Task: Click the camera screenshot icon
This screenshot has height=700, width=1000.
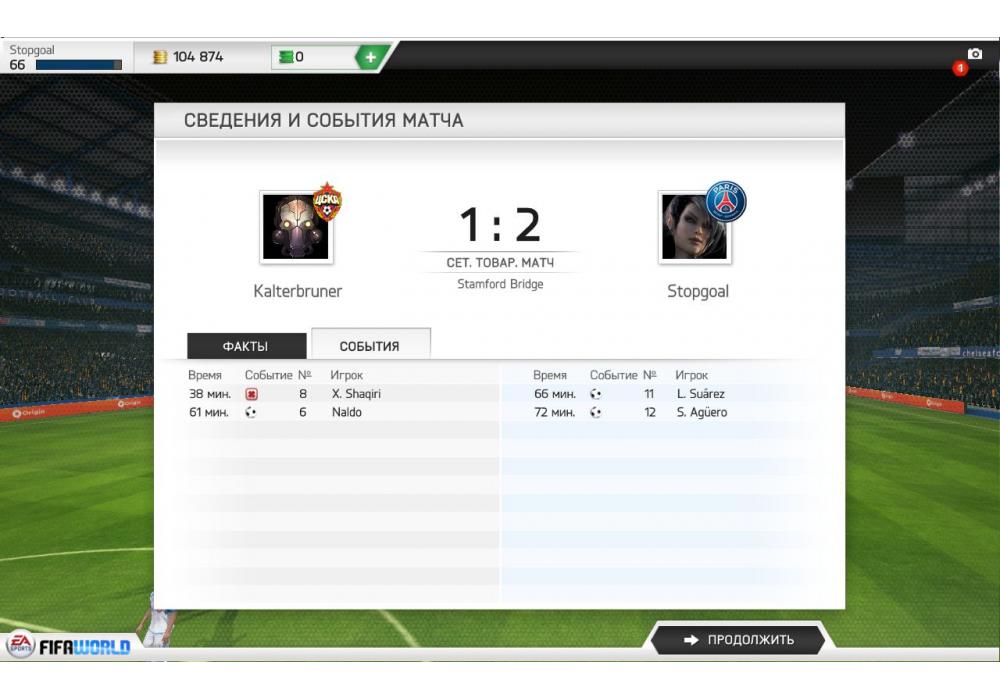Action: pos(974,54)
